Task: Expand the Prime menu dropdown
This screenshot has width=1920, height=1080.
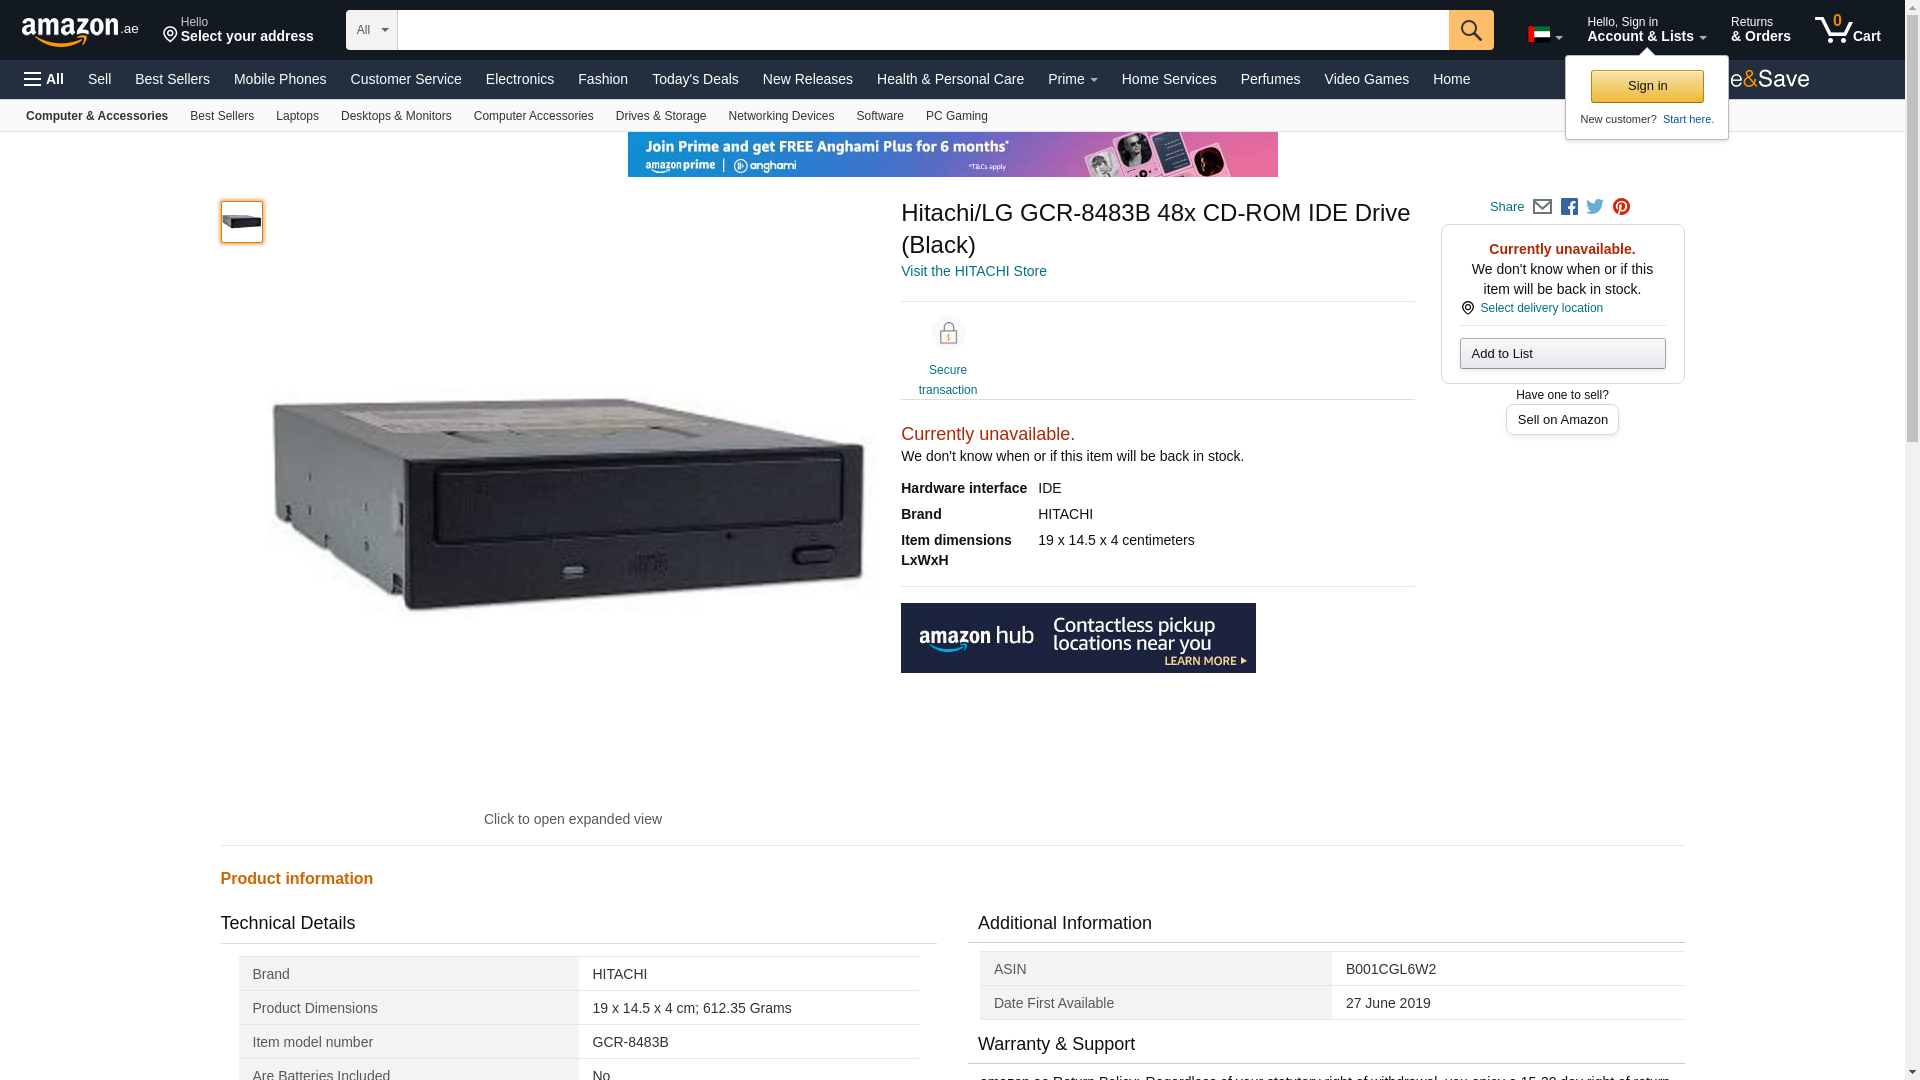Action: [x=1072, y=79]
